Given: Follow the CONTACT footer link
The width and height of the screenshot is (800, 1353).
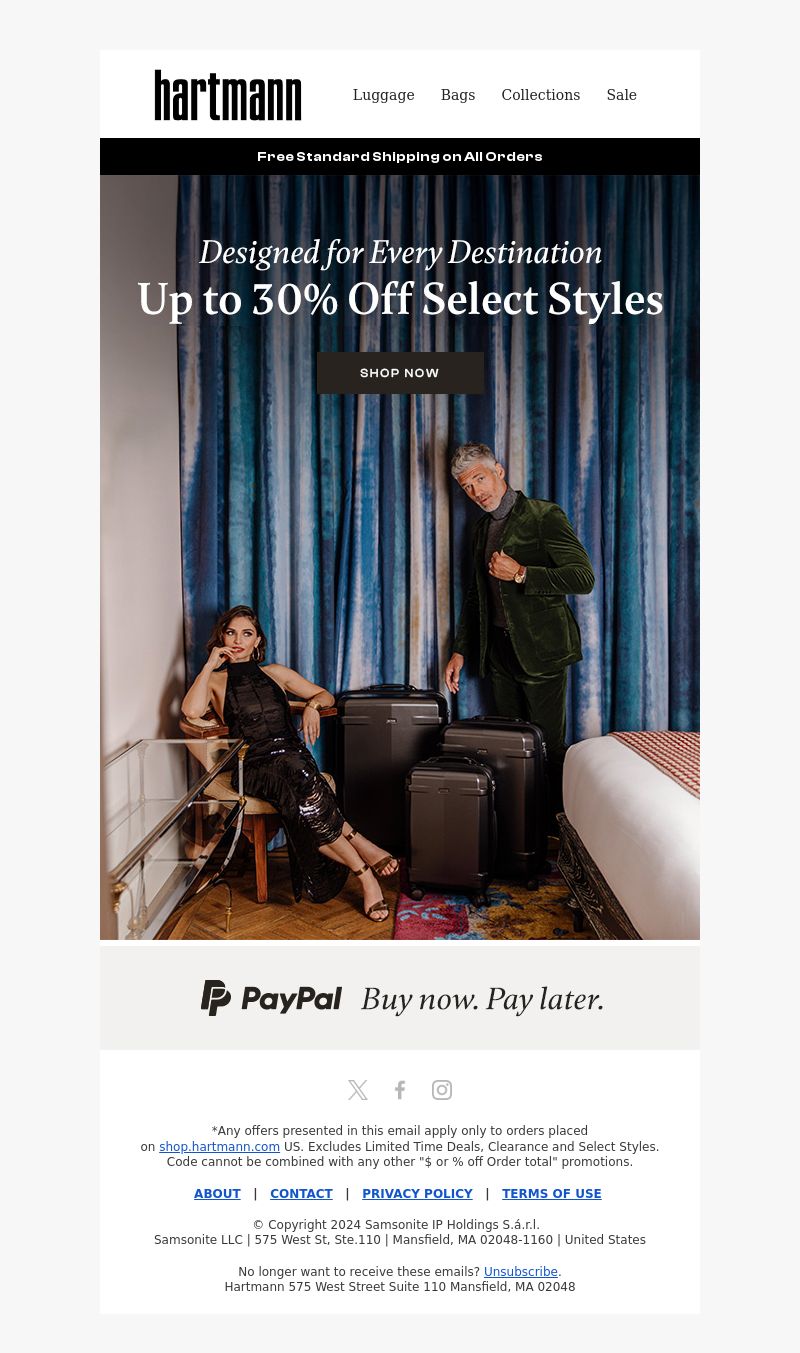Looking at the screenshot, I should 301,1194.
